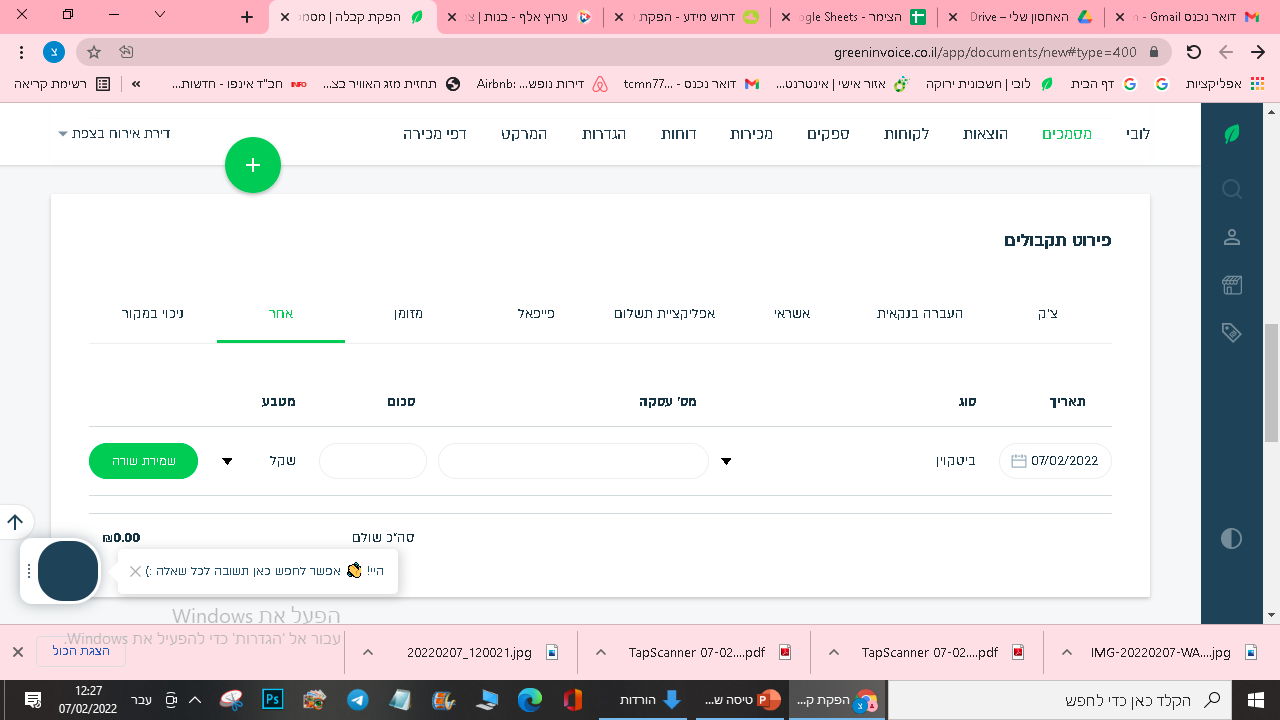1280x720 pixels.
Task: Open the דירת אירוח בצפת business dropdown
Action: 114,133
